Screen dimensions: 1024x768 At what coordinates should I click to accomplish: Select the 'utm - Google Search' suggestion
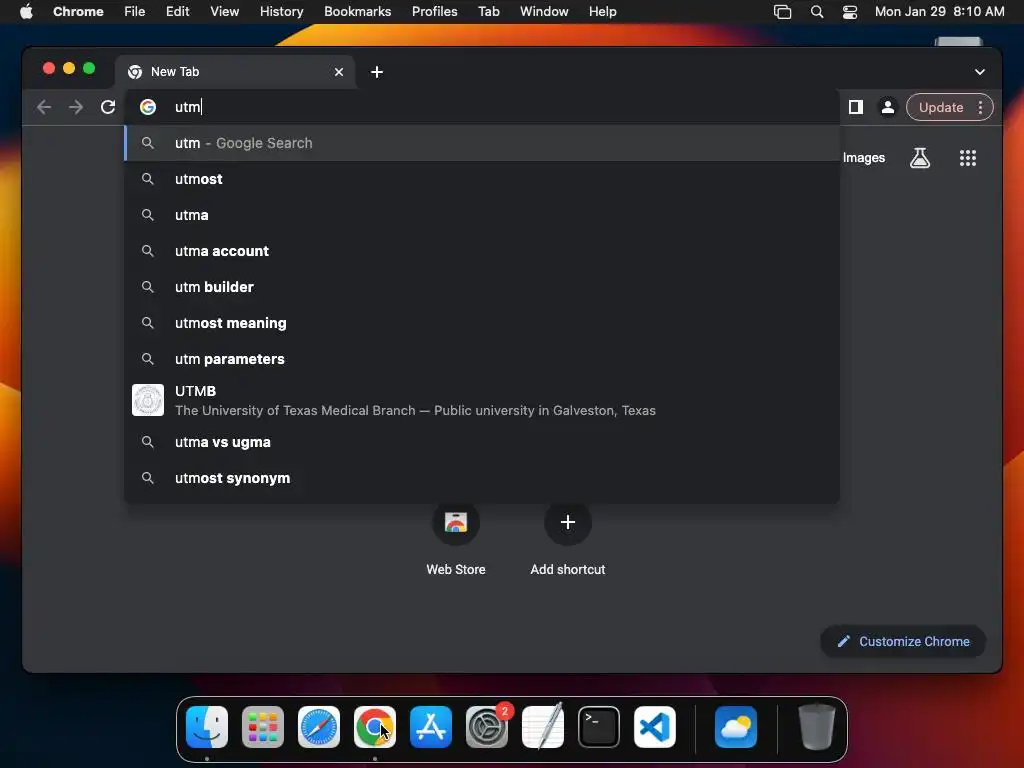[482, 143]
